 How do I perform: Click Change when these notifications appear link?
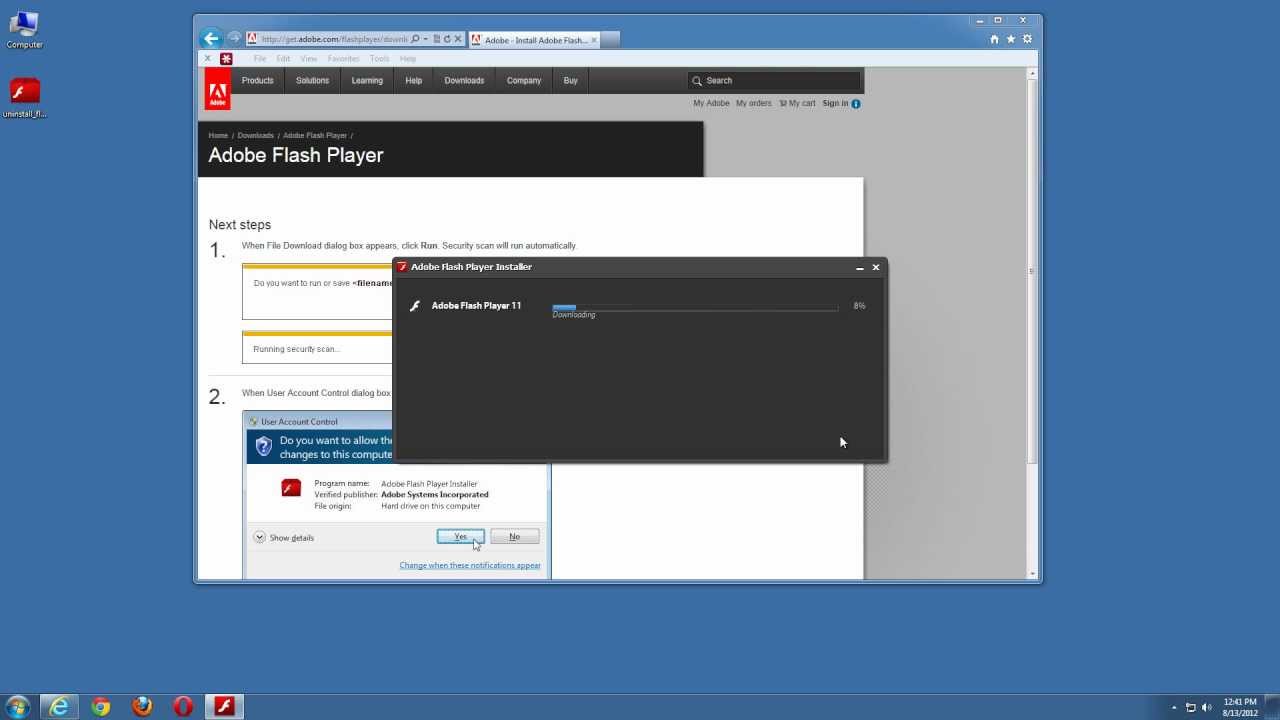tap(470, 566)
